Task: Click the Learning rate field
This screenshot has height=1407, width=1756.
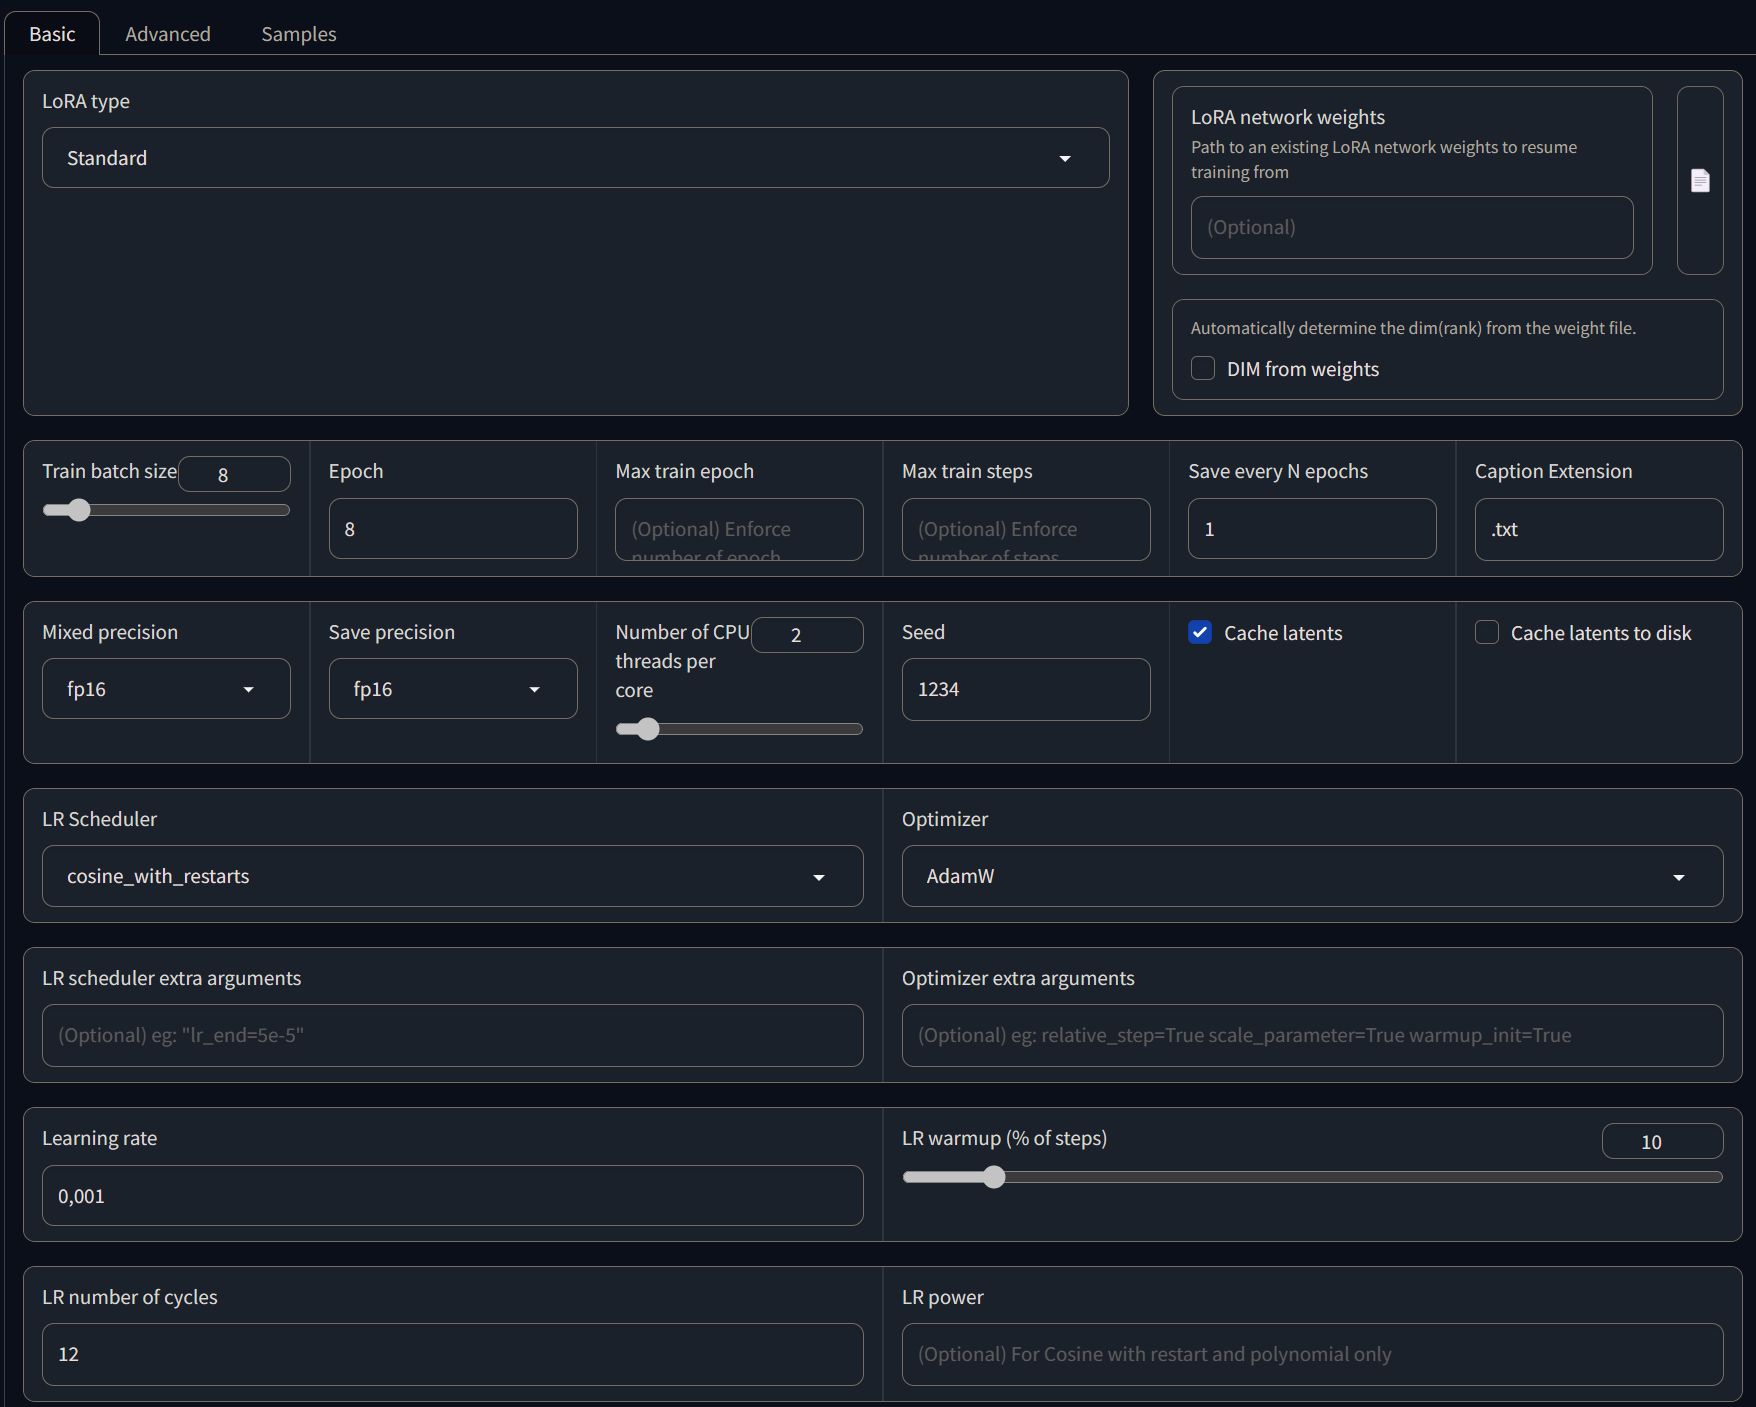Action: [452, 1195]
